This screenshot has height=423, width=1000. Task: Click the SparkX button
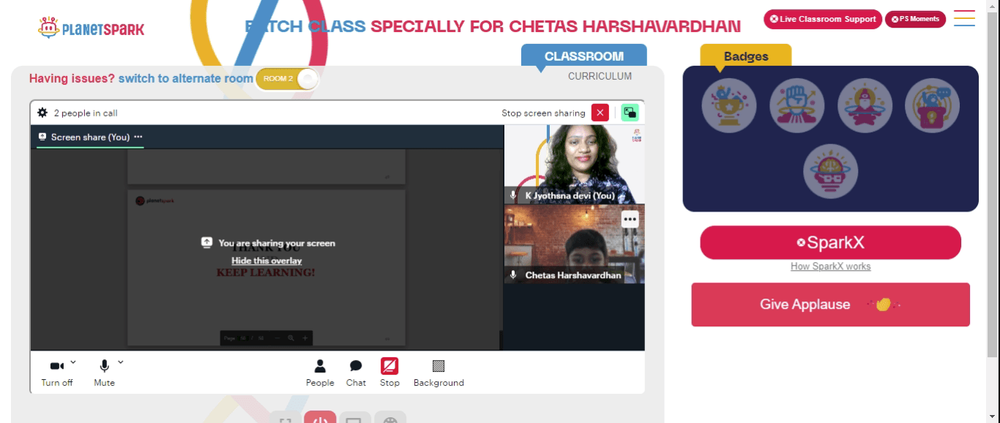tap(830, 242)
